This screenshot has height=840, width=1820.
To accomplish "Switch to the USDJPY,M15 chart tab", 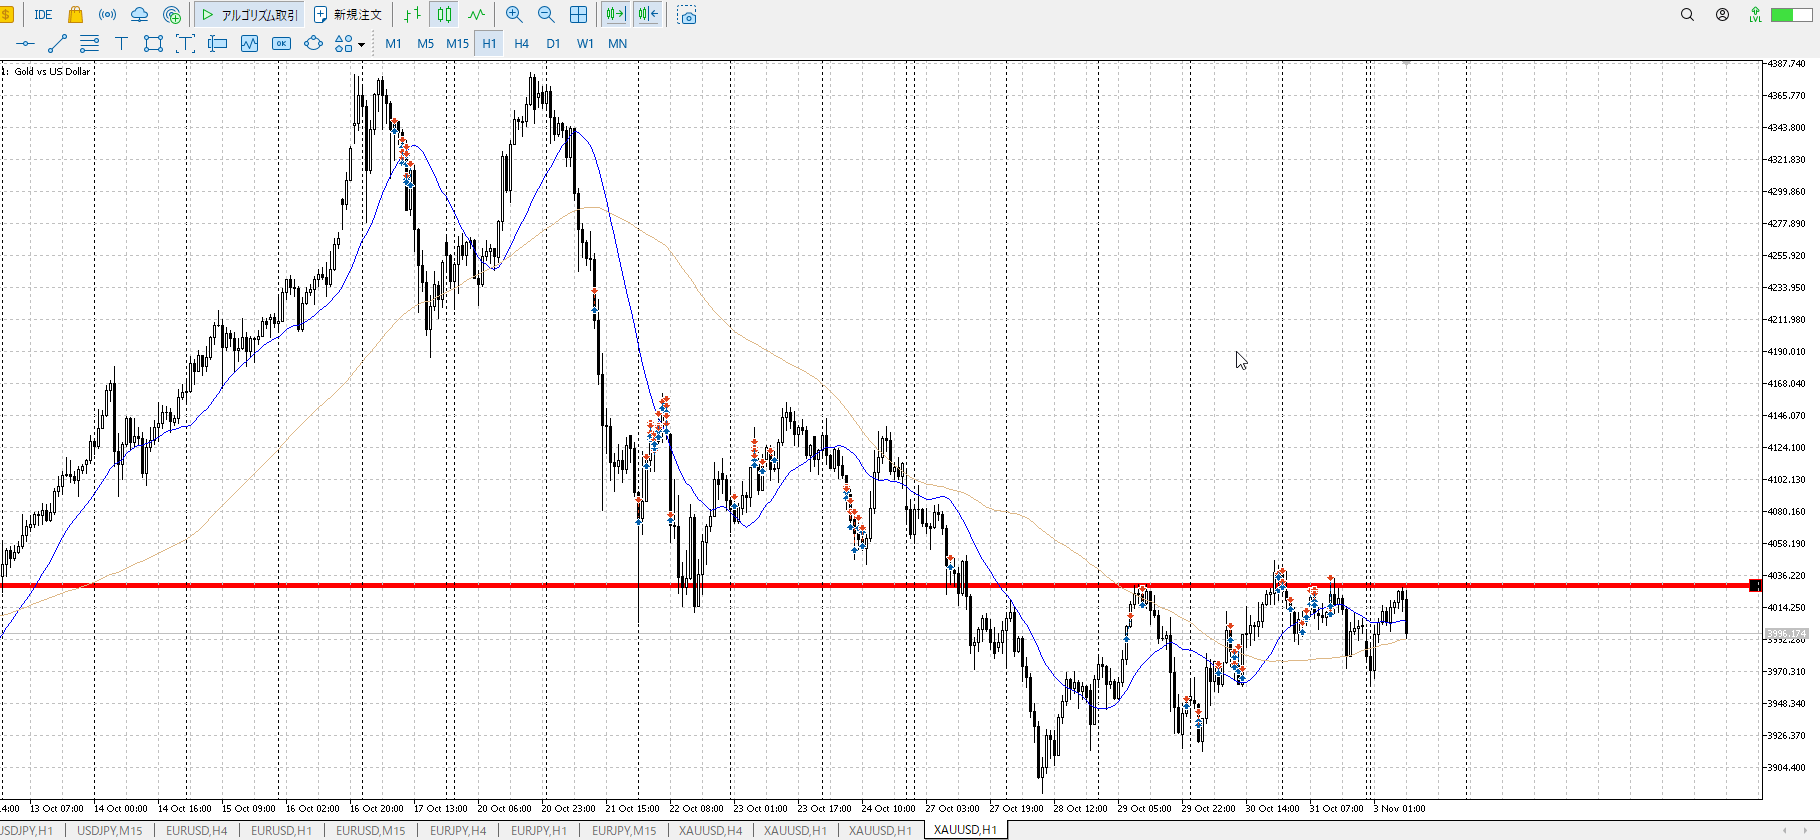I will [110, 830].
